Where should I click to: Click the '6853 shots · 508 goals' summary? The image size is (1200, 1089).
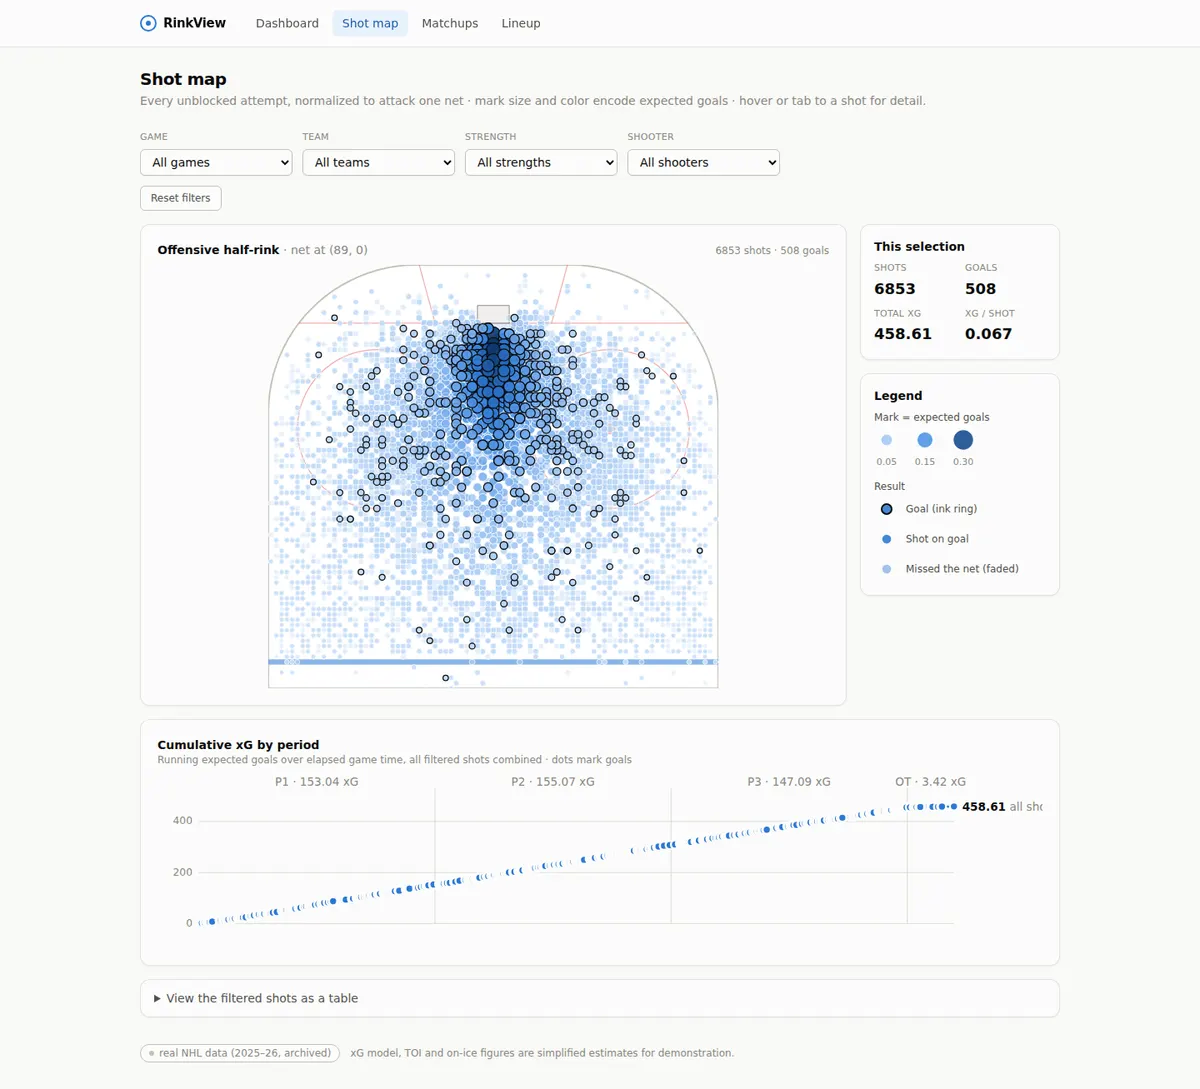pos(772,250)
